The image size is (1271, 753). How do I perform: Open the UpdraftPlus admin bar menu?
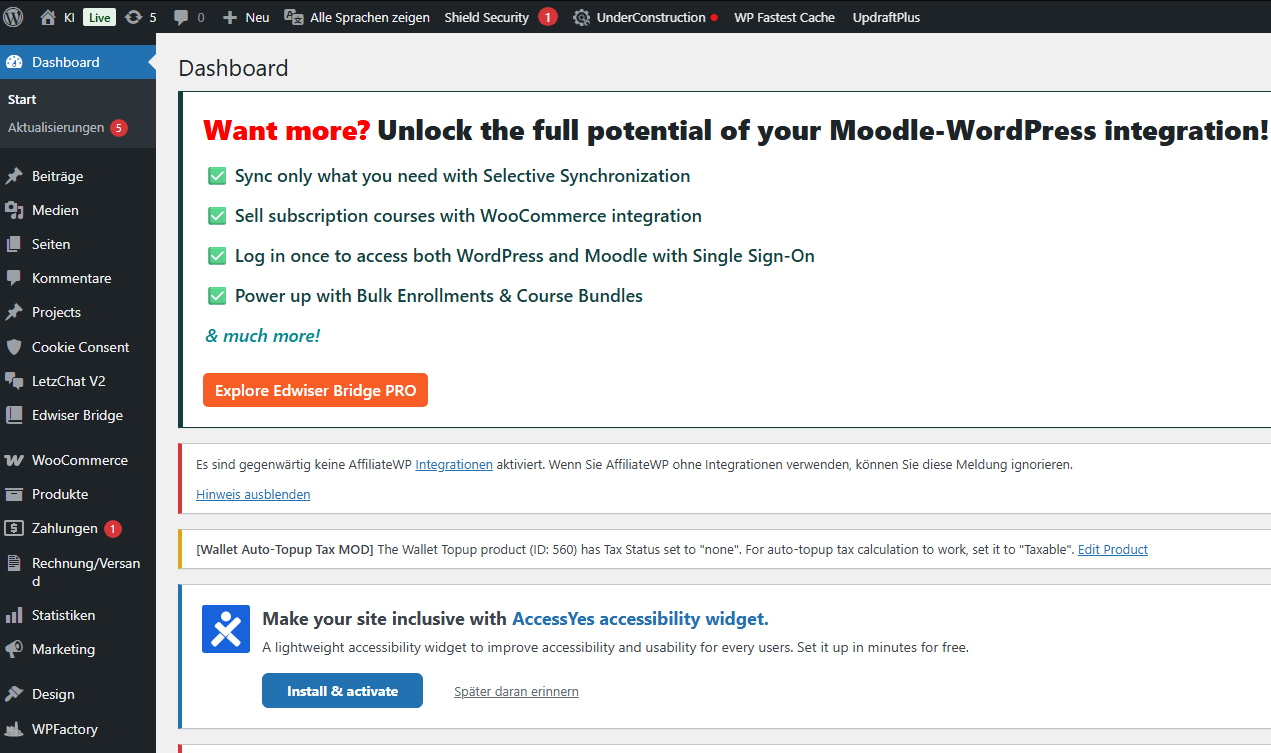[x=886, y=17]
